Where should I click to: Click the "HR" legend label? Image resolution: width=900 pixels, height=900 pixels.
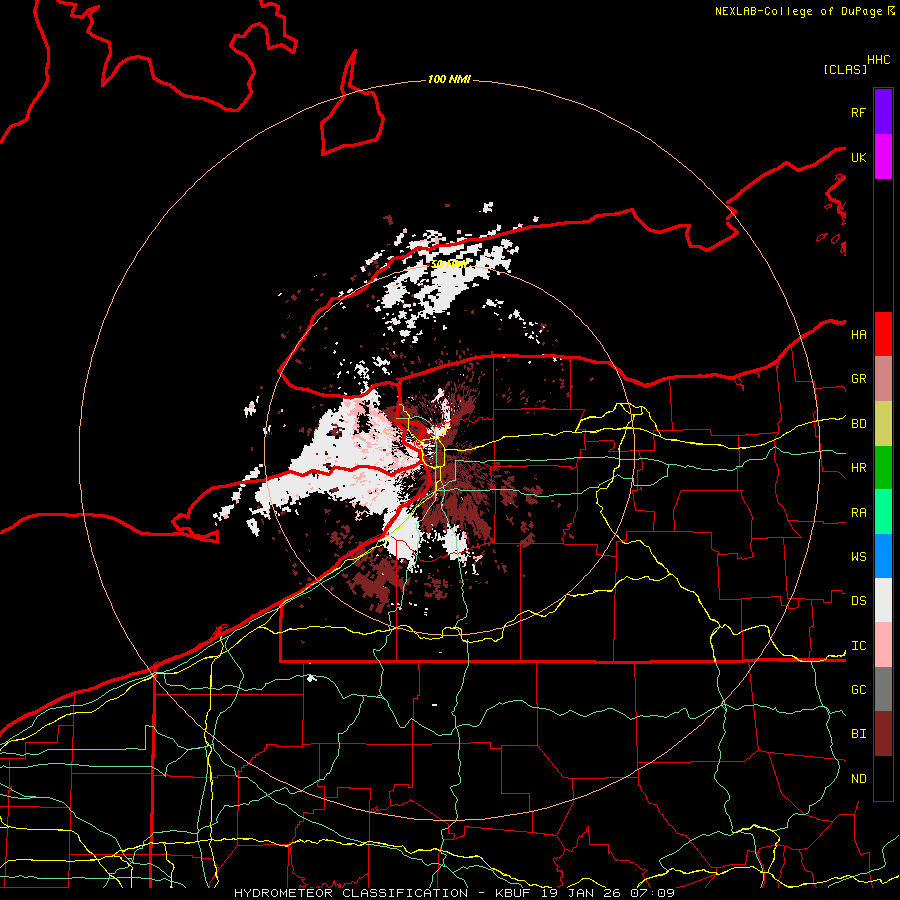(x=858, y=468)
